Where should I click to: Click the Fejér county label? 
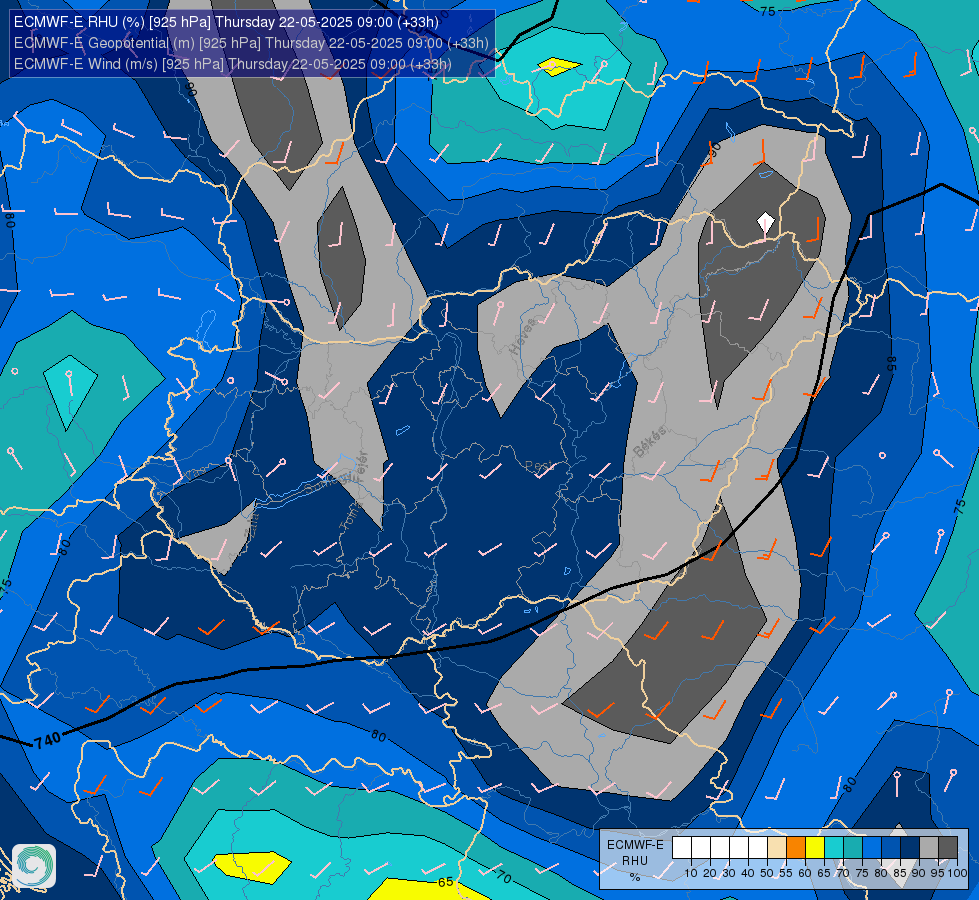362,467
